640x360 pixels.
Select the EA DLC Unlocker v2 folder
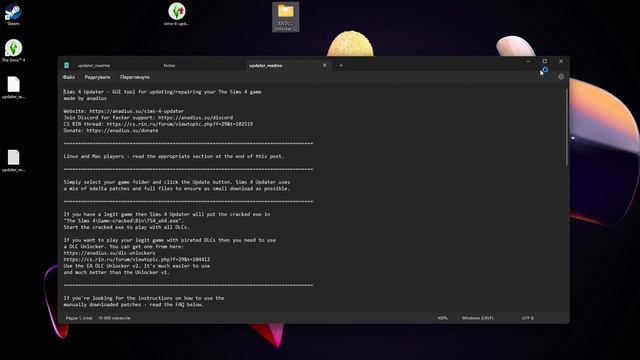pos(286,17)
